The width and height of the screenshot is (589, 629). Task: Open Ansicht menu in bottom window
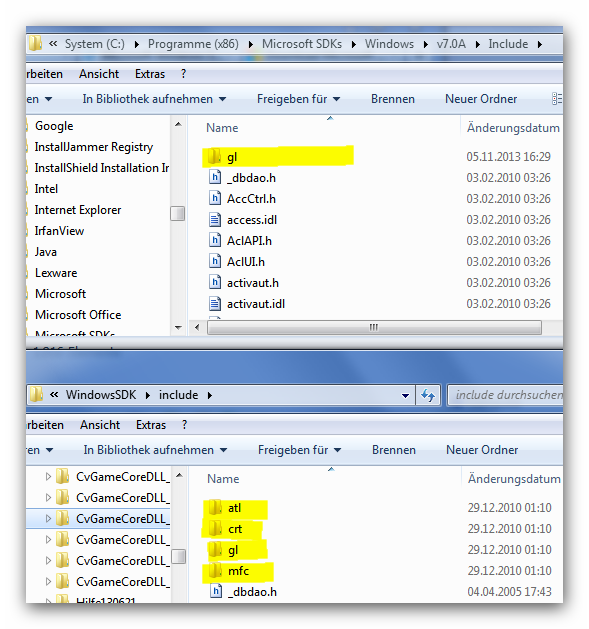pyautogui.click(x=100, y=425)
